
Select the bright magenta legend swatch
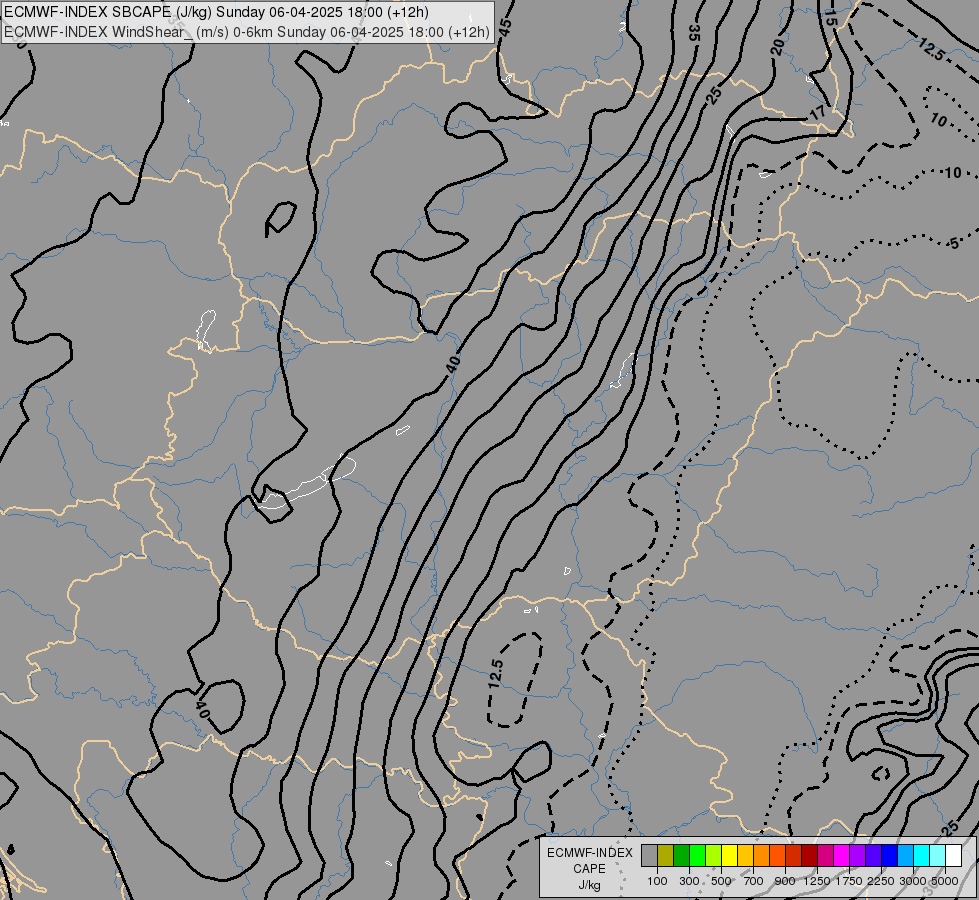click(842, 856)
